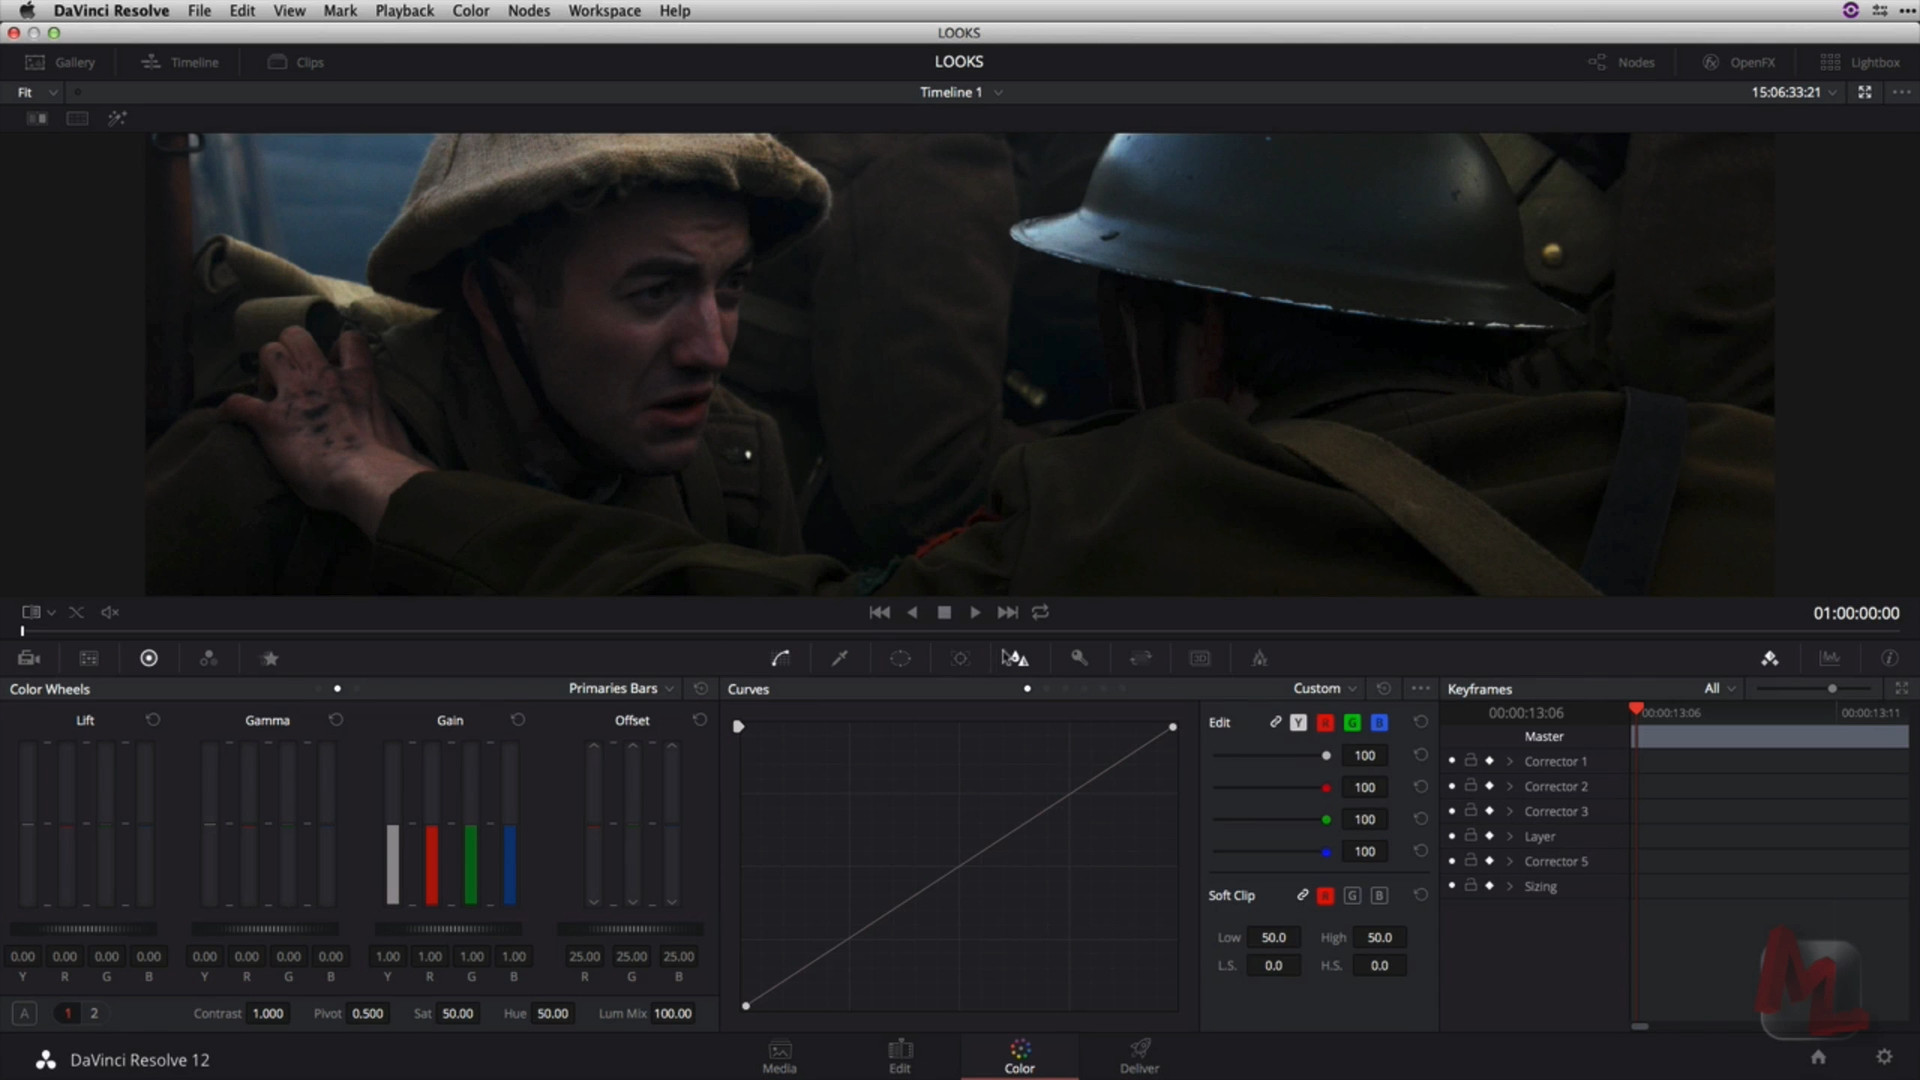Show the Nodes editor
Image resolution: width=1920 pixels, height=1080 pixels.
pyautogui.click(x=1621, y=62)
